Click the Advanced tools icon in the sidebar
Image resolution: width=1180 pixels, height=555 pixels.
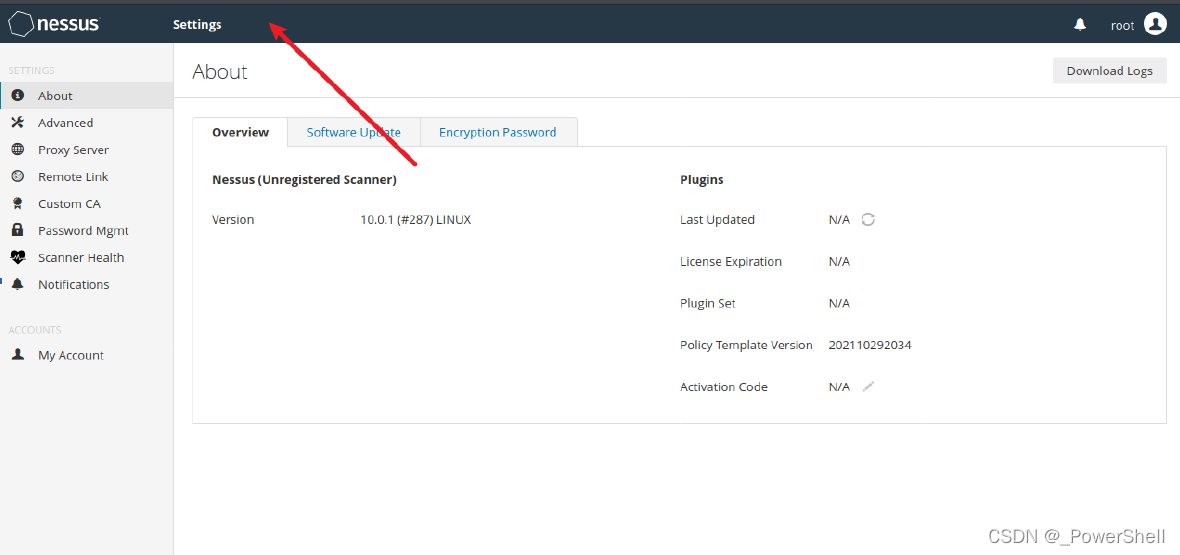[18, 123]
